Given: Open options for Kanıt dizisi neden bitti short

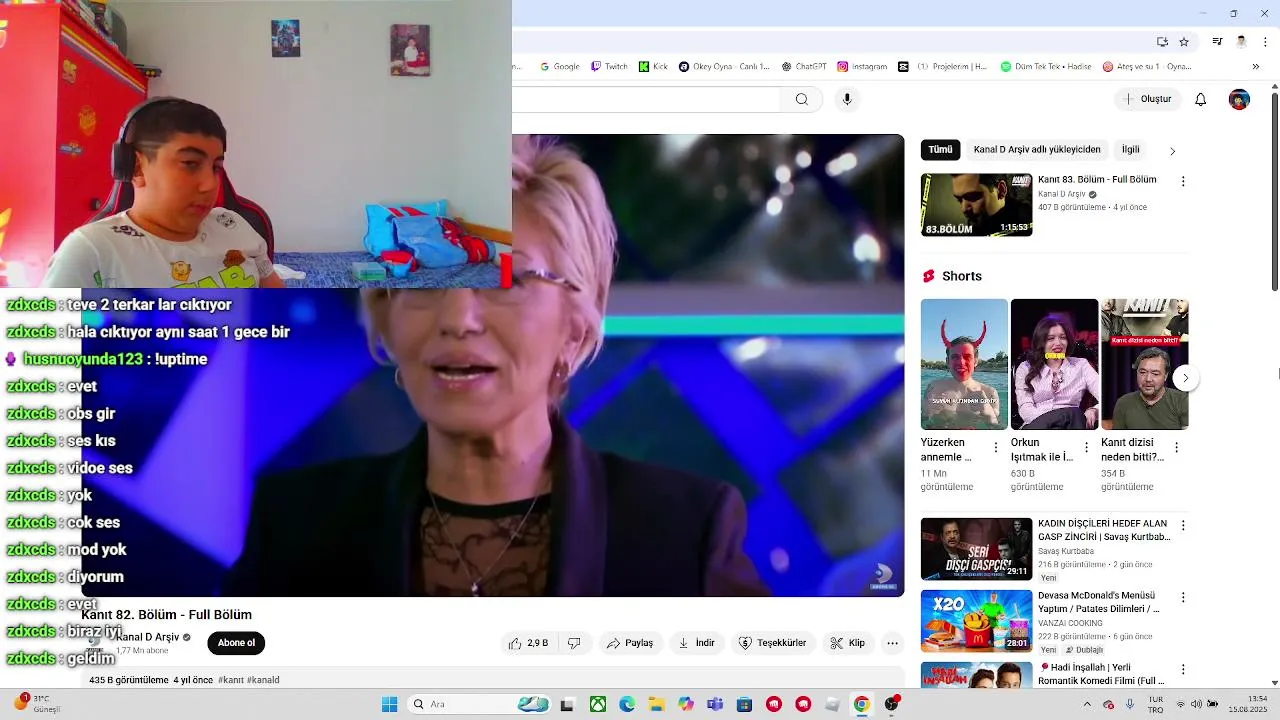Looking at the screenshot, I should click(1176, 448).
